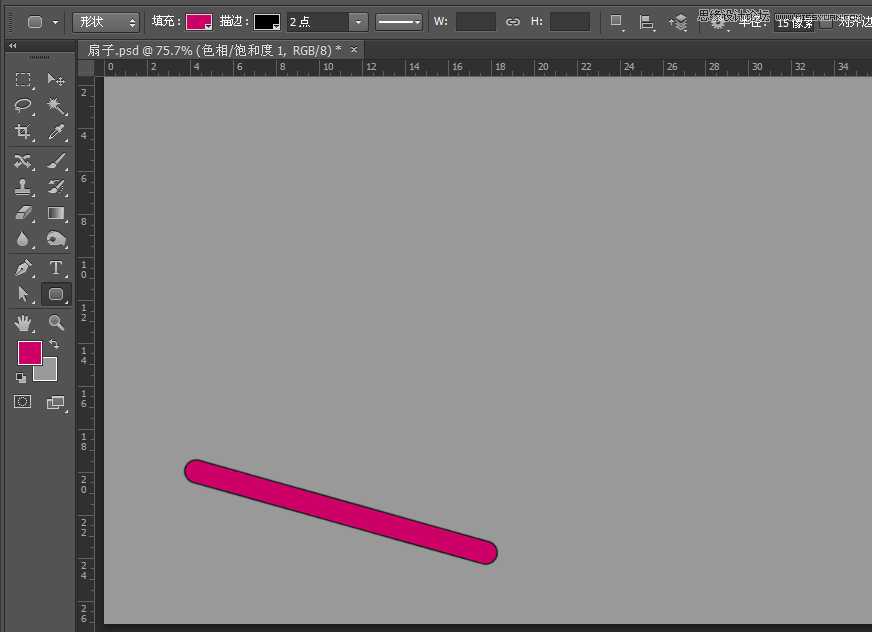Open the path operations button in options bar
Image resolution: width=872 pixels, height=632 pixels.
click(x=617, y=22)
